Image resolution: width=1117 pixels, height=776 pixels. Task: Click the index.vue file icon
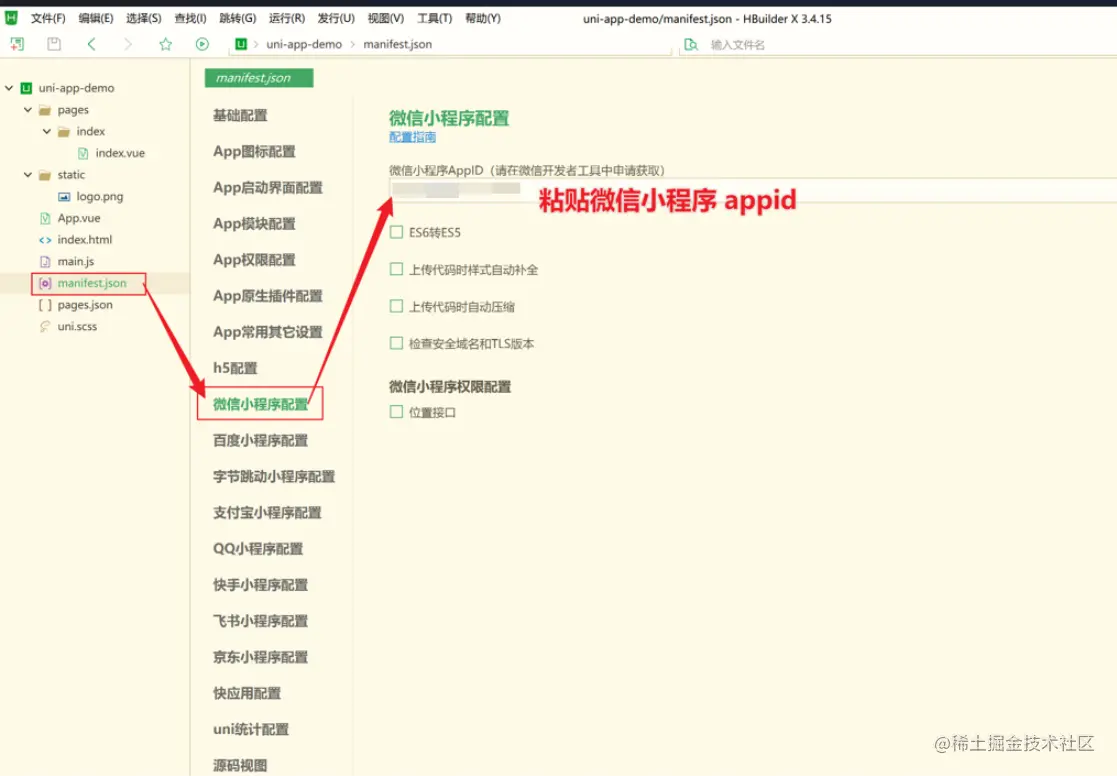(x=83, y=153)
